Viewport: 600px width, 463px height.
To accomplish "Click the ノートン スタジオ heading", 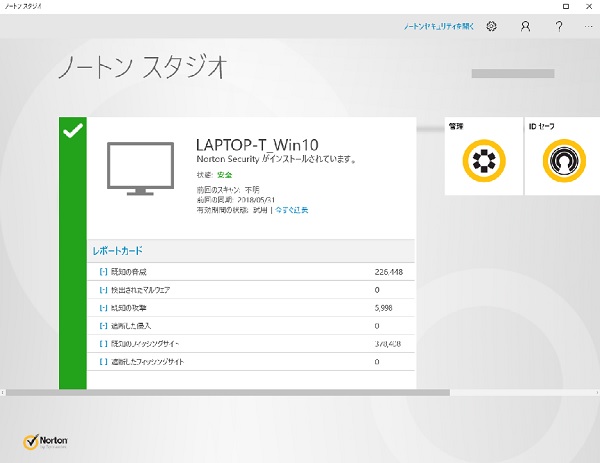I will [142, 67].
